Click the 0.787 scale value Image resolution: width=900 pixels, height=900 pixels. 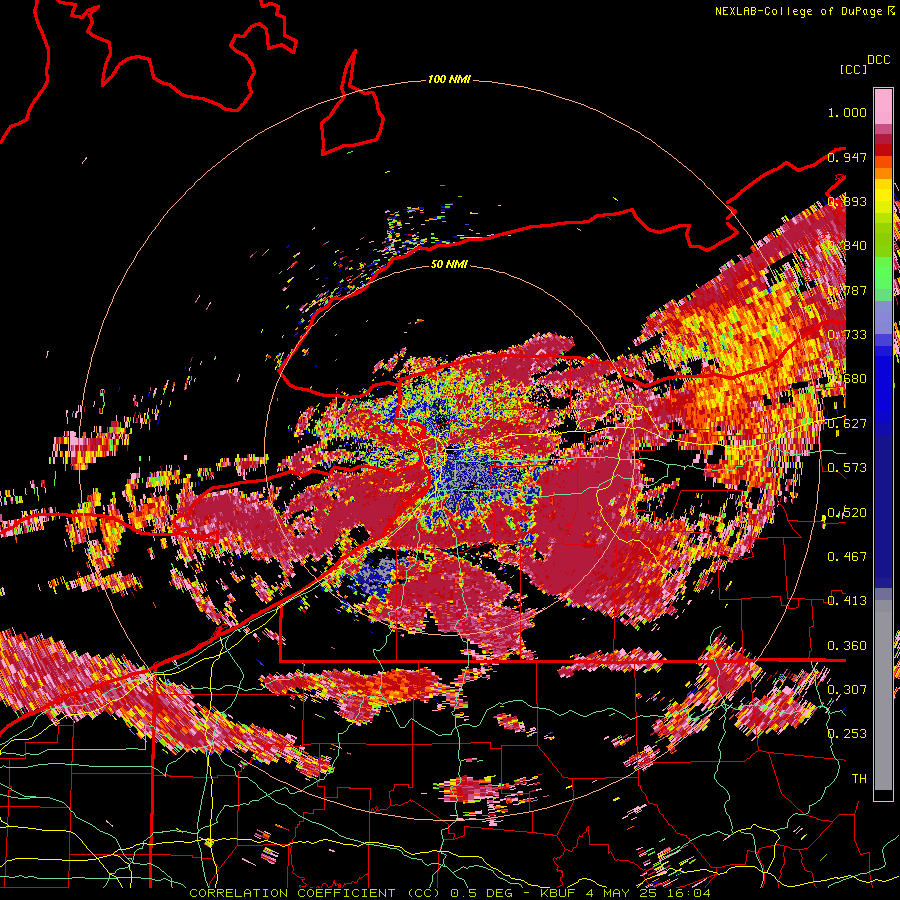click(x=847, y=290)
